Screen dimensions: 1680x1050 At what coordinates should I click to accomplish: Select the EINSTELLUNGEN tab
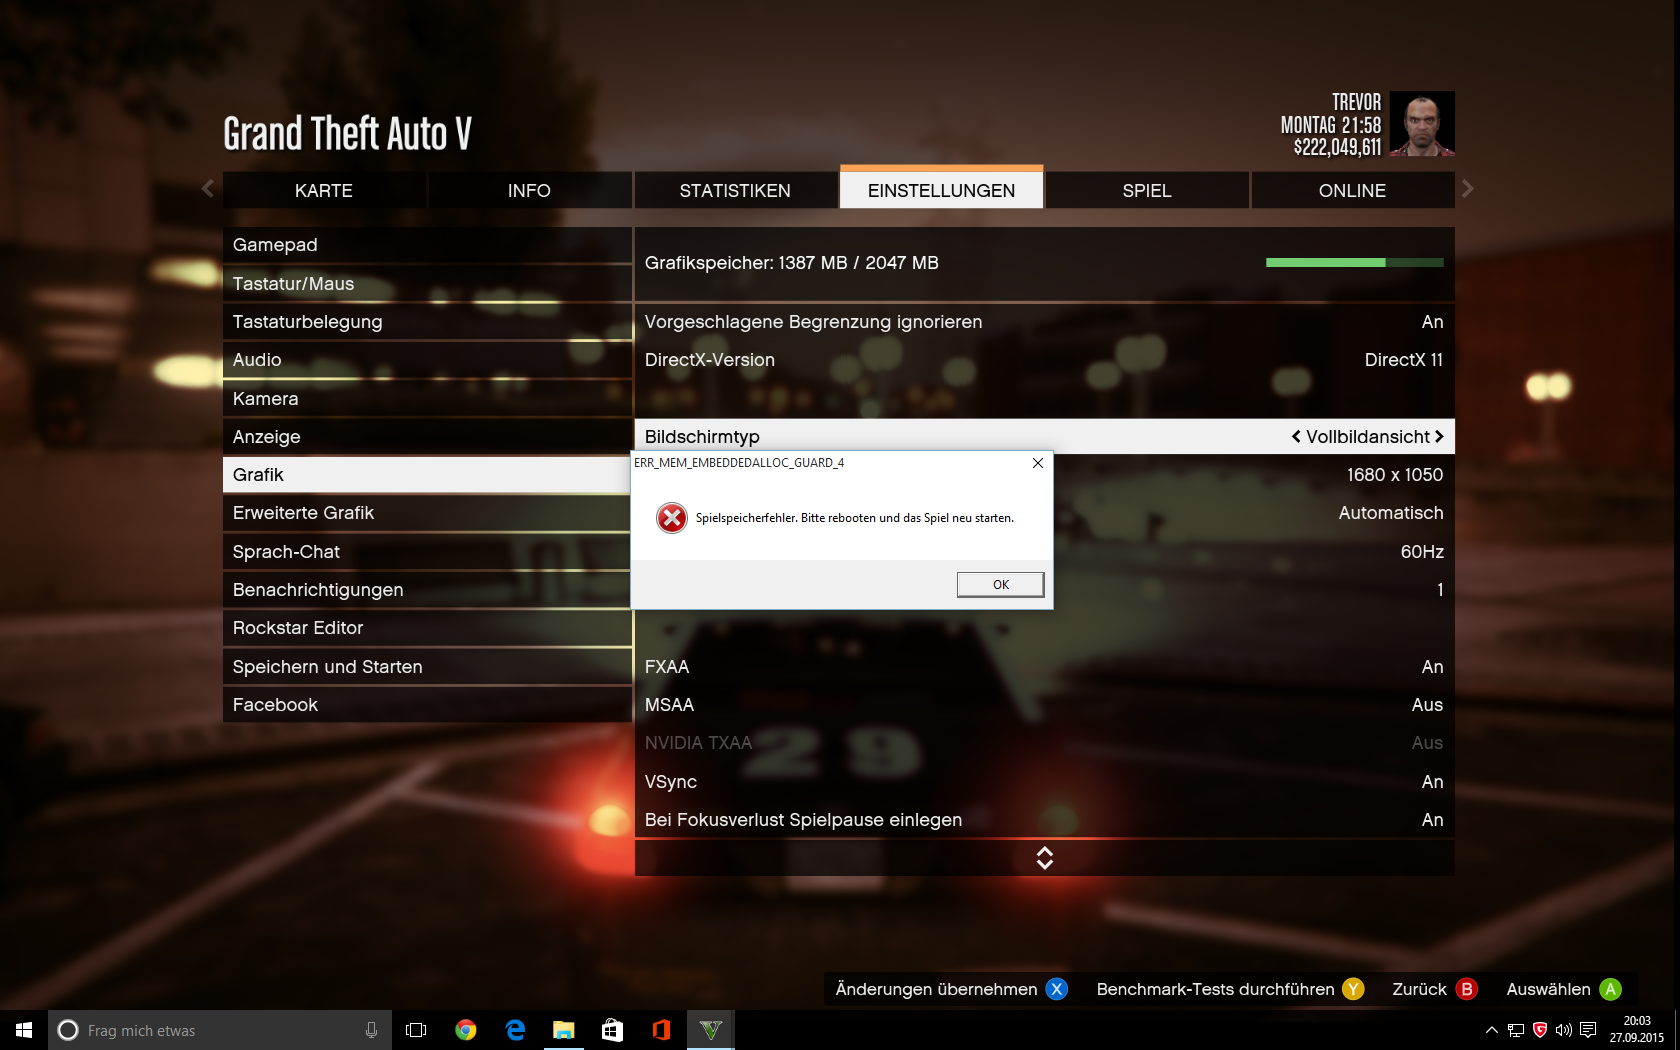(x=941, y=190)
